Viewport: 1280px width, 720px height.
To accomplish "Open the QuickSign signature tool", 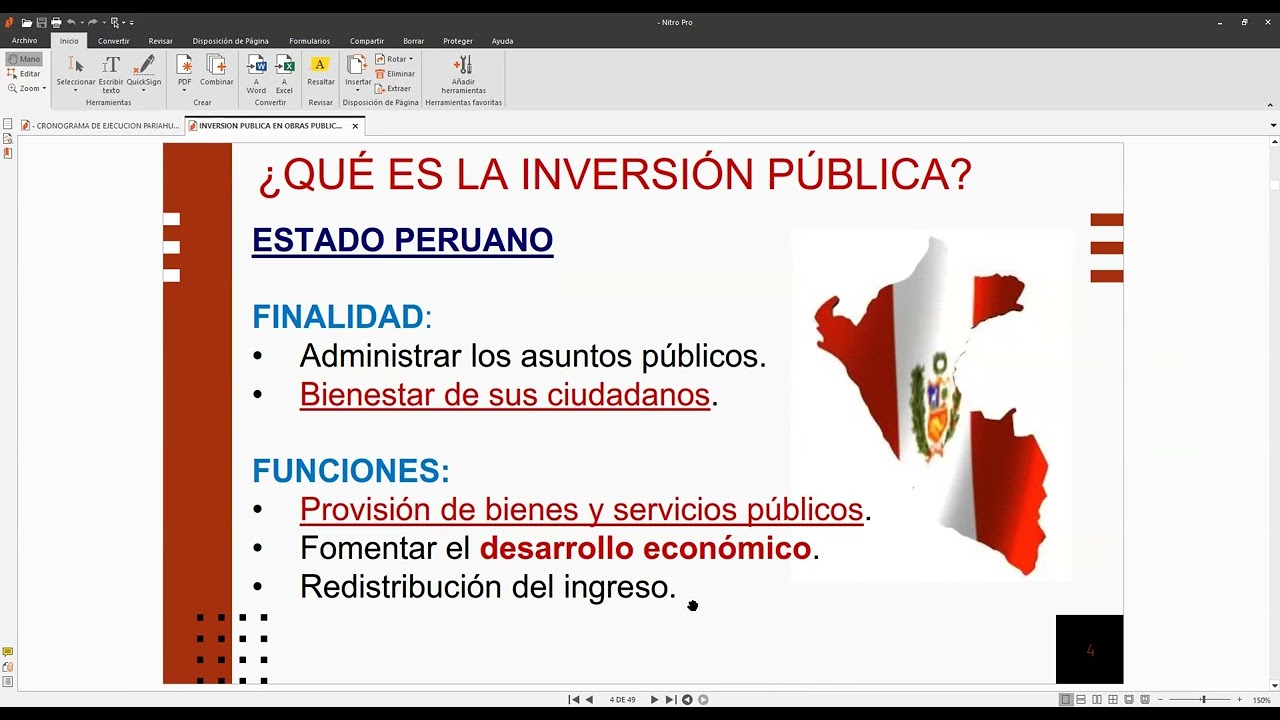I will [x=144, y=75].
